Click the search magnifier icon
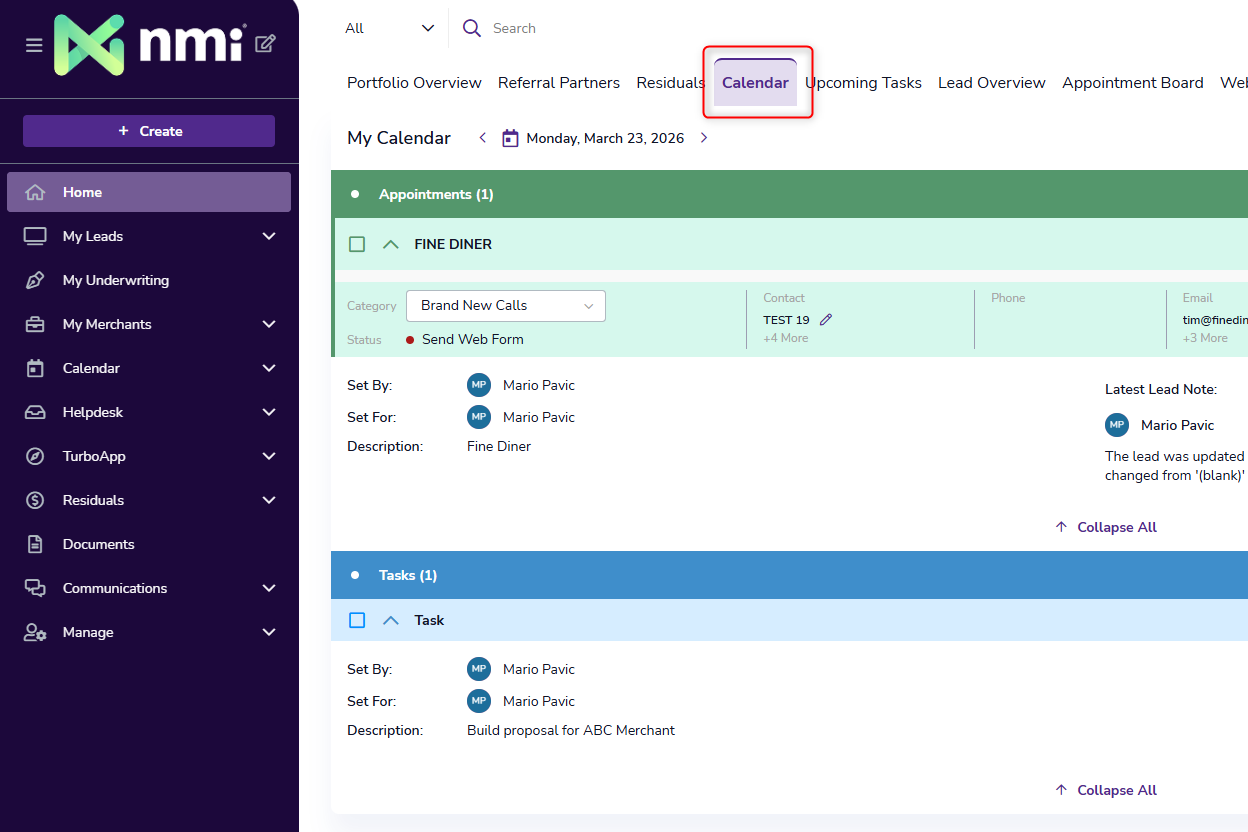The width and height of the screenshot is (1248, 832). (472, 28)
